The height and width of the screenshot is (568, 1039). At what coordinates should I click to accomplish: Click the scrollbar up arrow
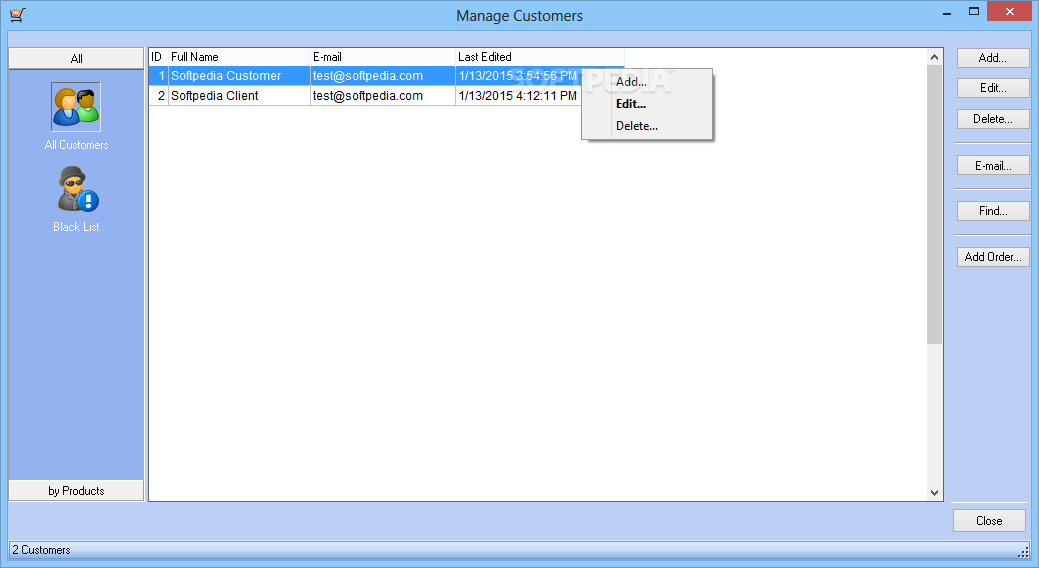click(934, 57)
